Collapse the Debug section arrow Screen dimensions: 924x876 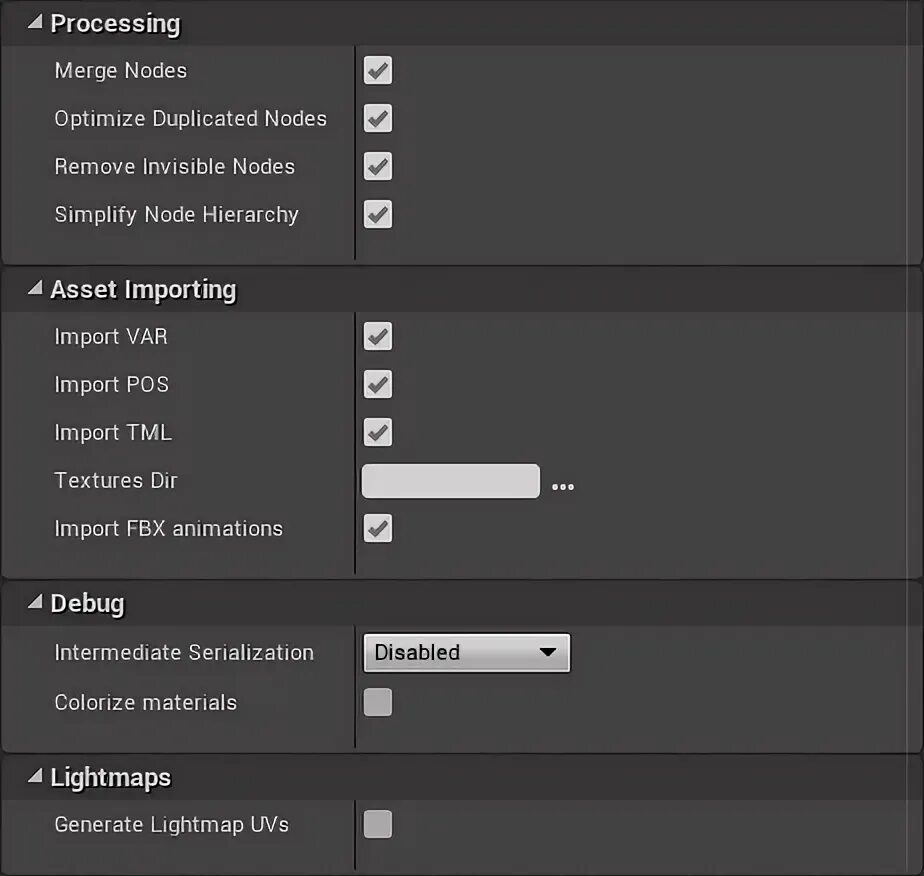coord(35,603)
